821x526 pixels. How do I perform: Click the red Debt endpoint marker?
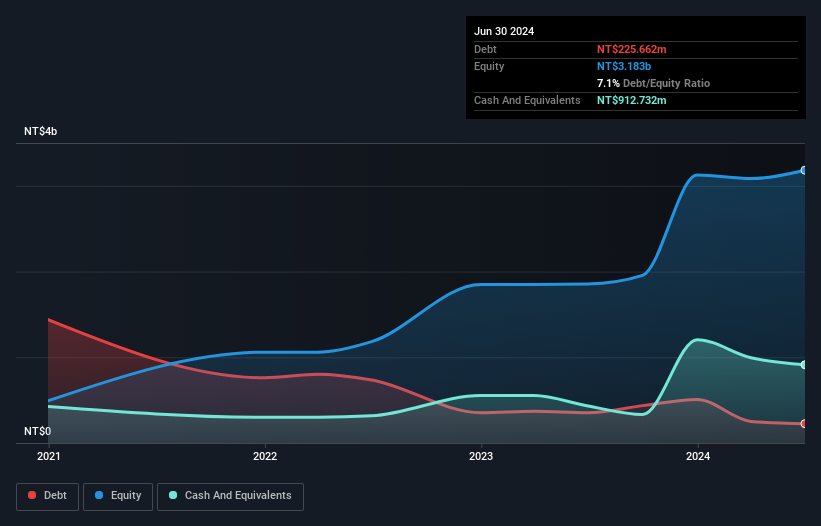tap(804, 423)
